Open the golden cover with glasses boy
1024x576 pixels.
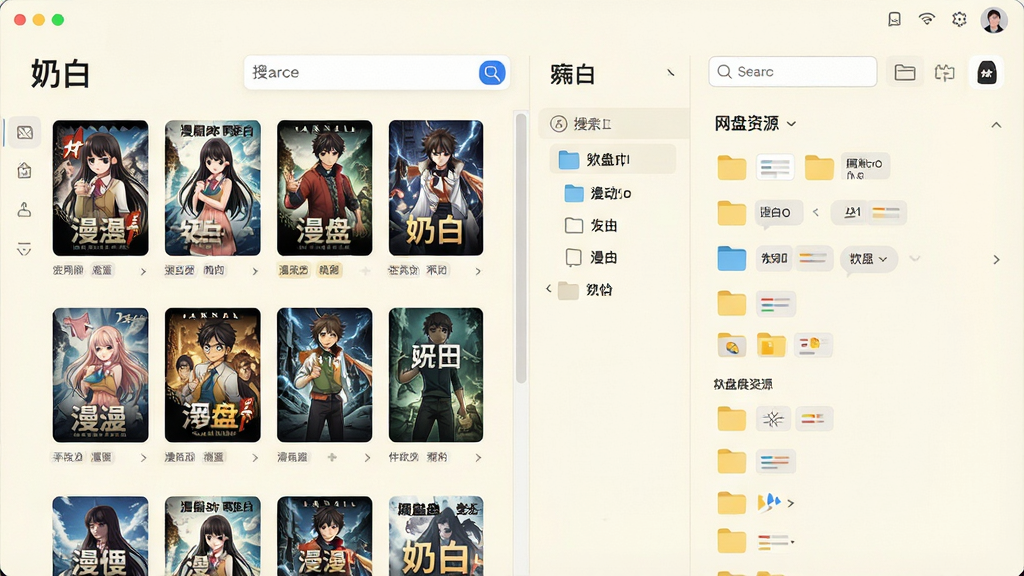click(213, 375)
